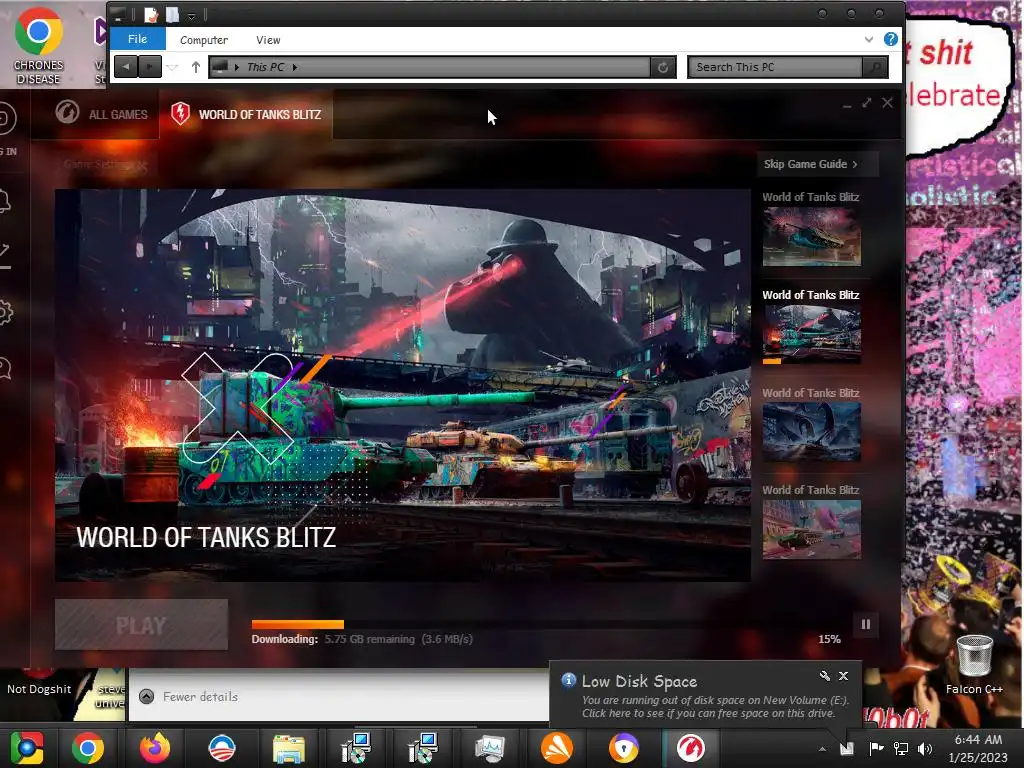Open the volume speaker tray icon
This screenshot has width=1024, height=768.
(925, 748)
